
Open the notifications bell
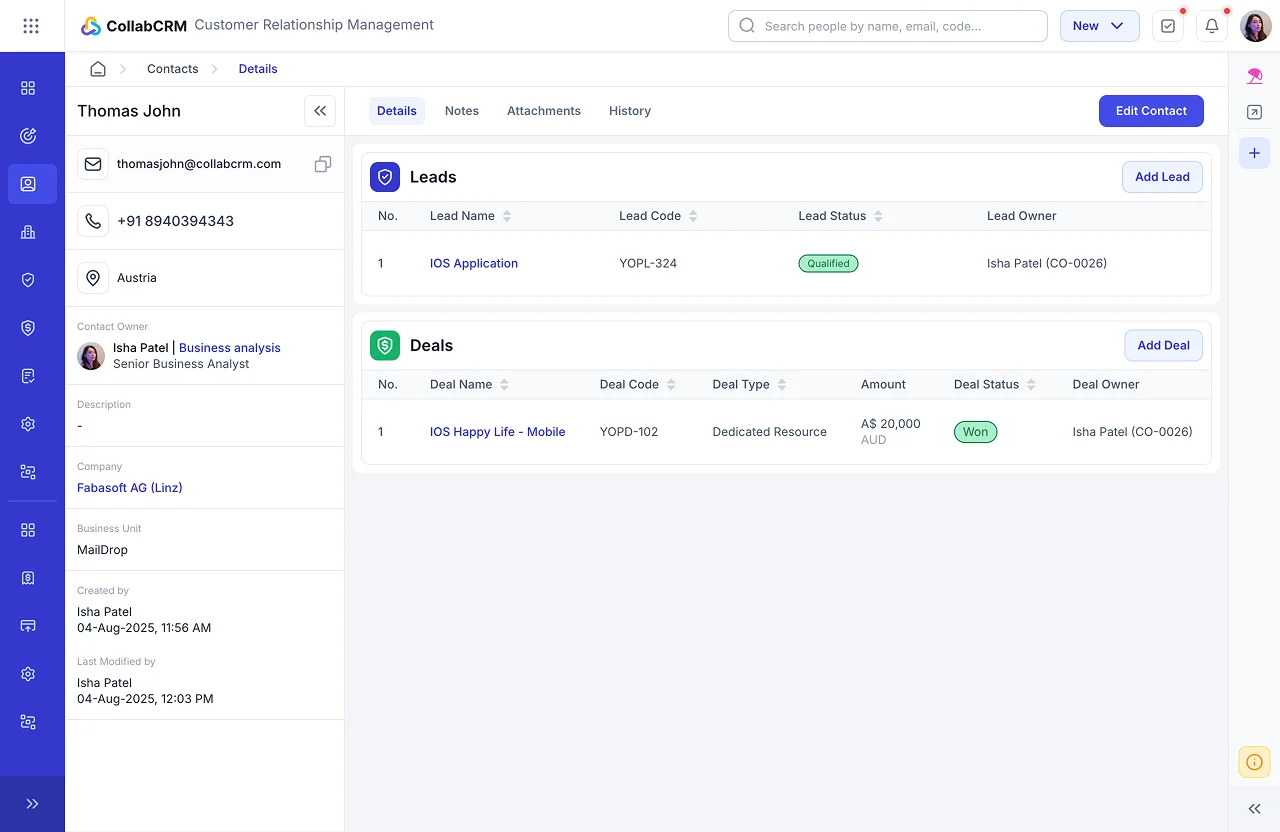click(x=1212, y=26)
